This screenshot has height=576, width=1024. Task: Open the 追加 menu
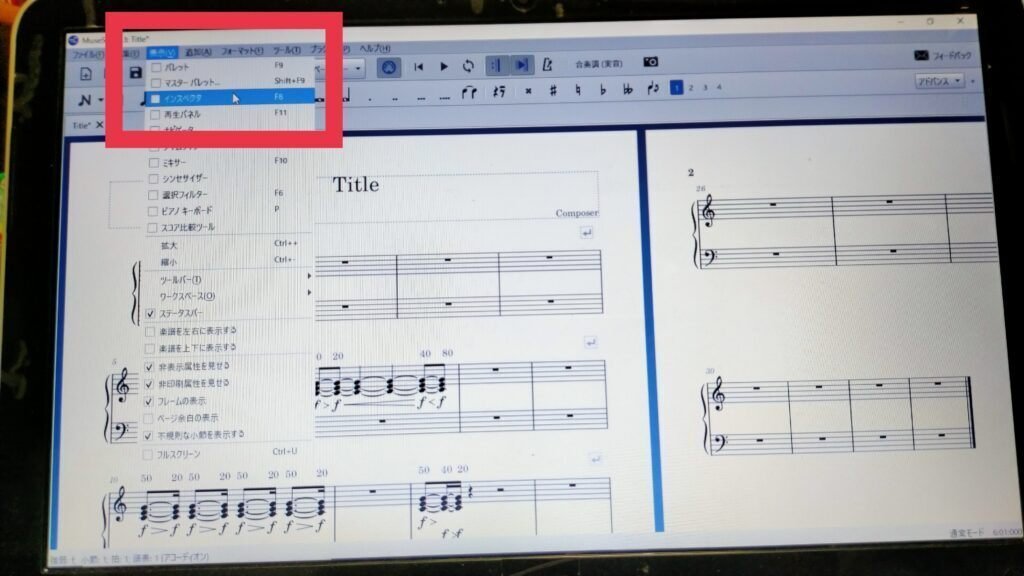point(198,52)
